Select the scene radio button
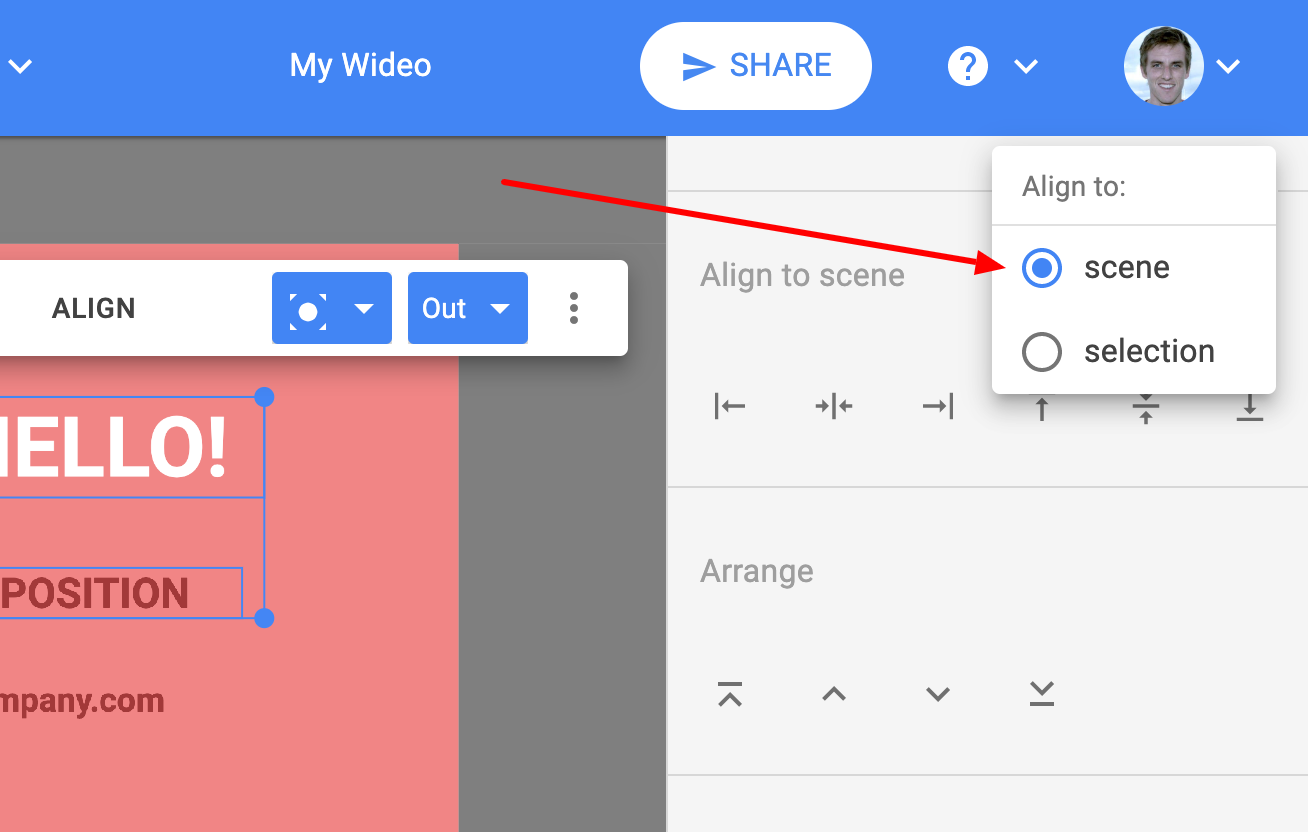Image resolution: width=1308 pixels, height=832 pixels. [1041, 267]
